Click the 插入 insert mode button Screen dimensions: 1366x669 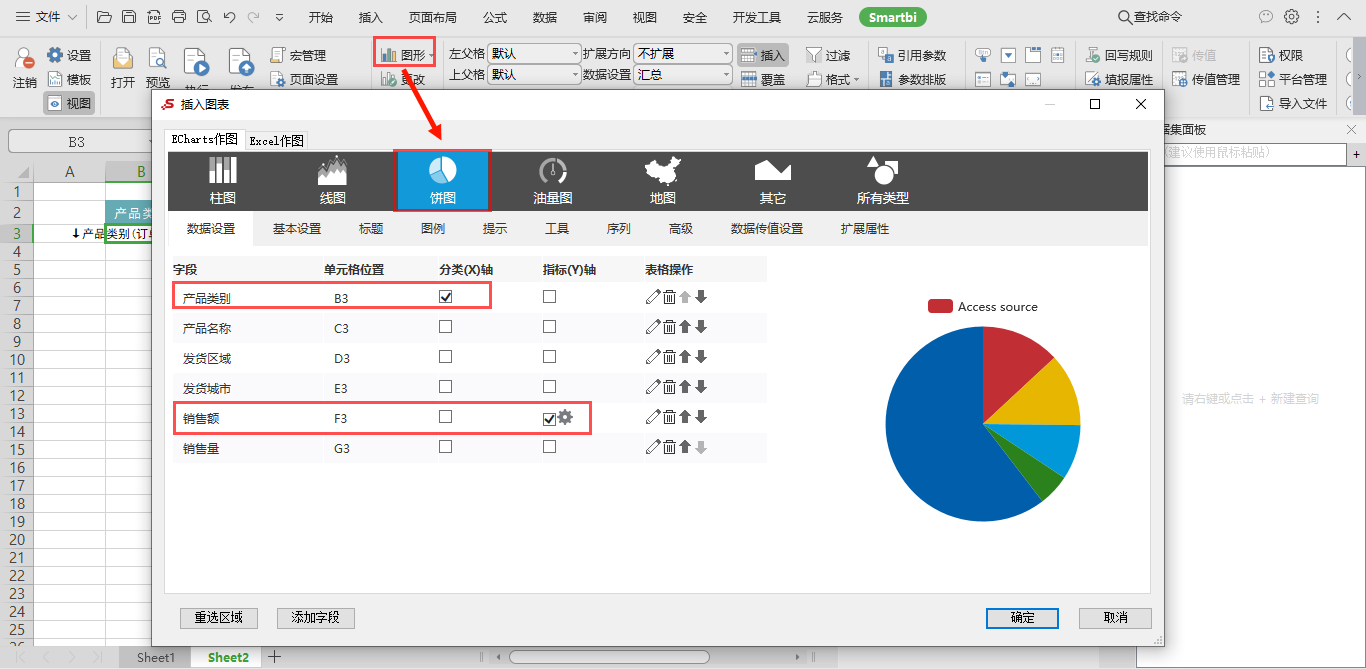click(x=763, y=55)
